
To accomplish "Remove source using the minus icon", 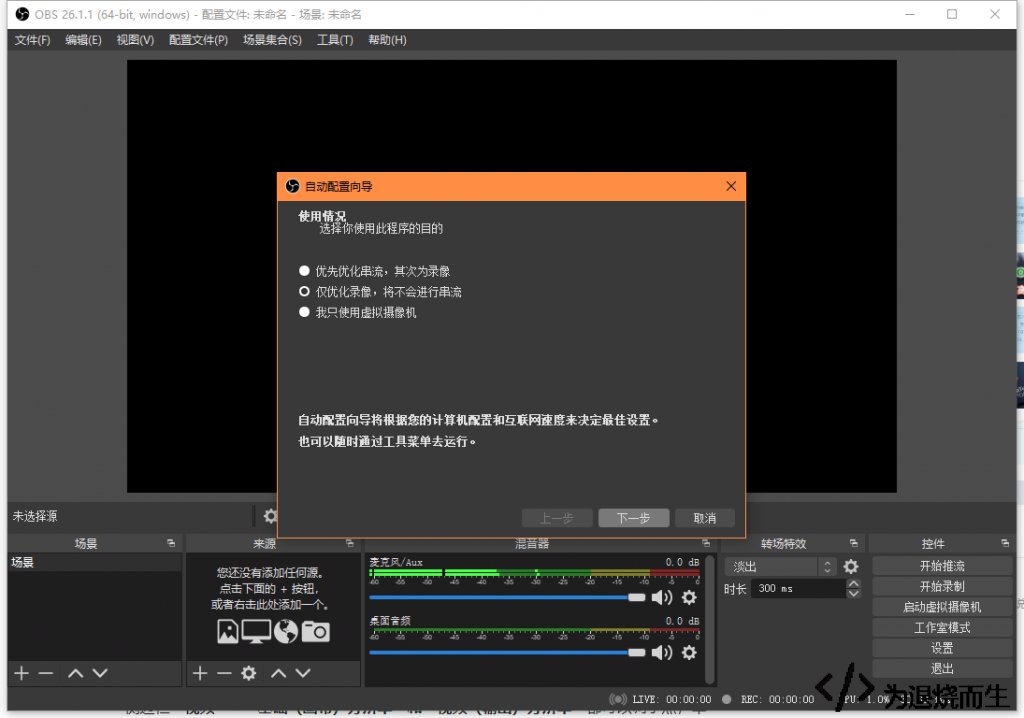I will (x=224, y=673).
